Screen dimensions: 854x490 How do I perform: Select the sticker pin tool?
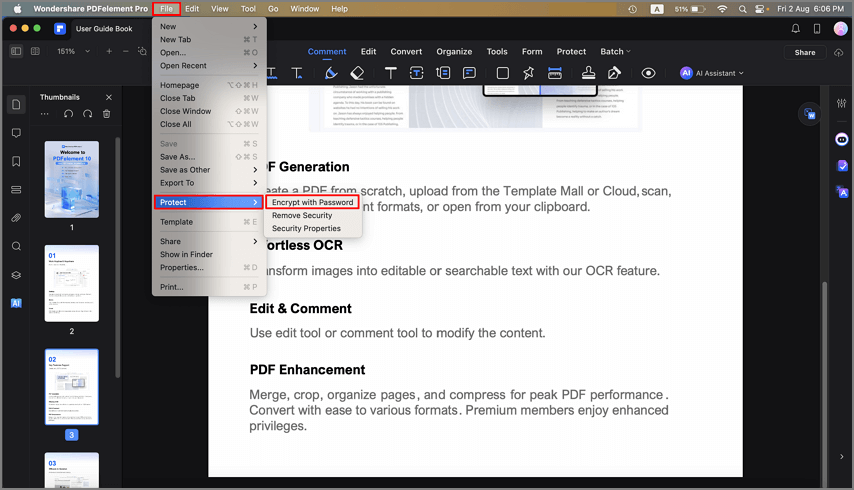(x=528, y=73)
